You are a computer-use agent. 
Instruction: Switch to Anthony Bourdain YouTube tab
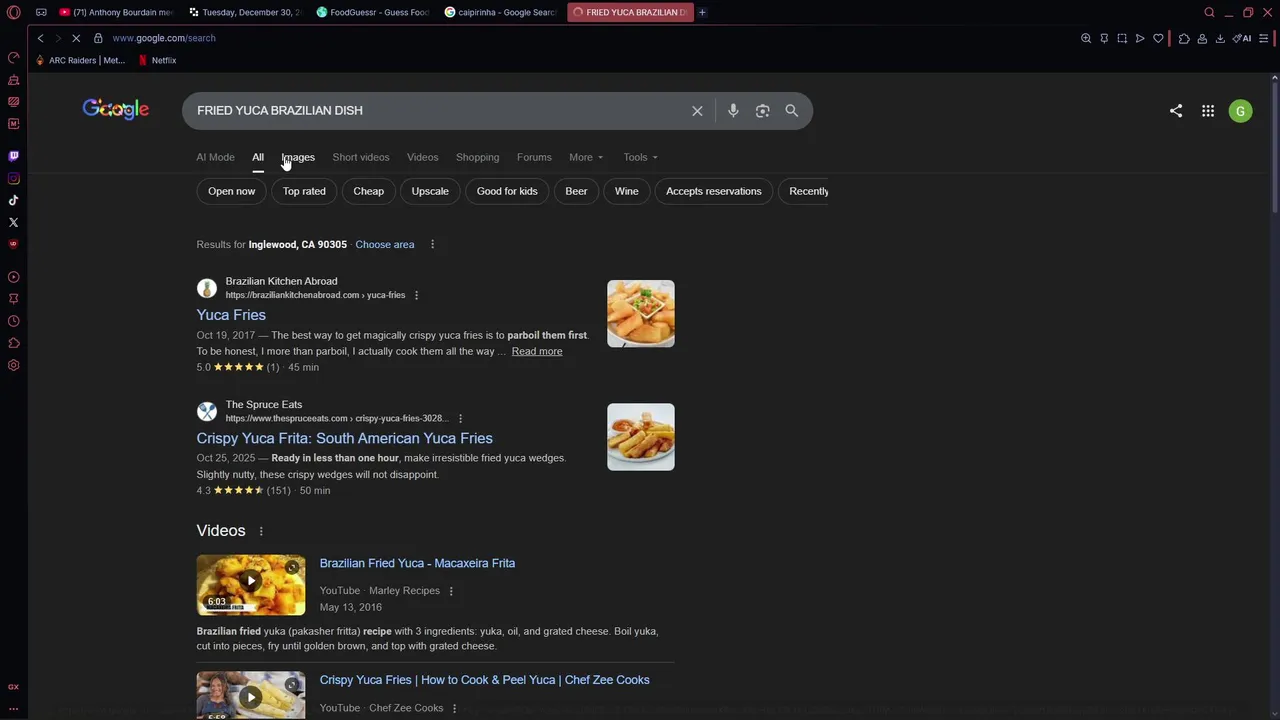pyautogui.click(x=115, y=12)
